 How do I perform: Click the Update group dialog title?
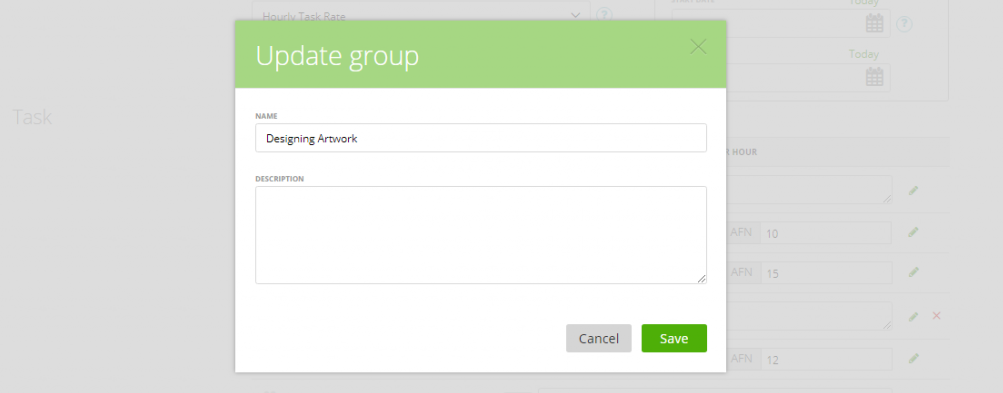pyautogui.click(x=337, y=55)
